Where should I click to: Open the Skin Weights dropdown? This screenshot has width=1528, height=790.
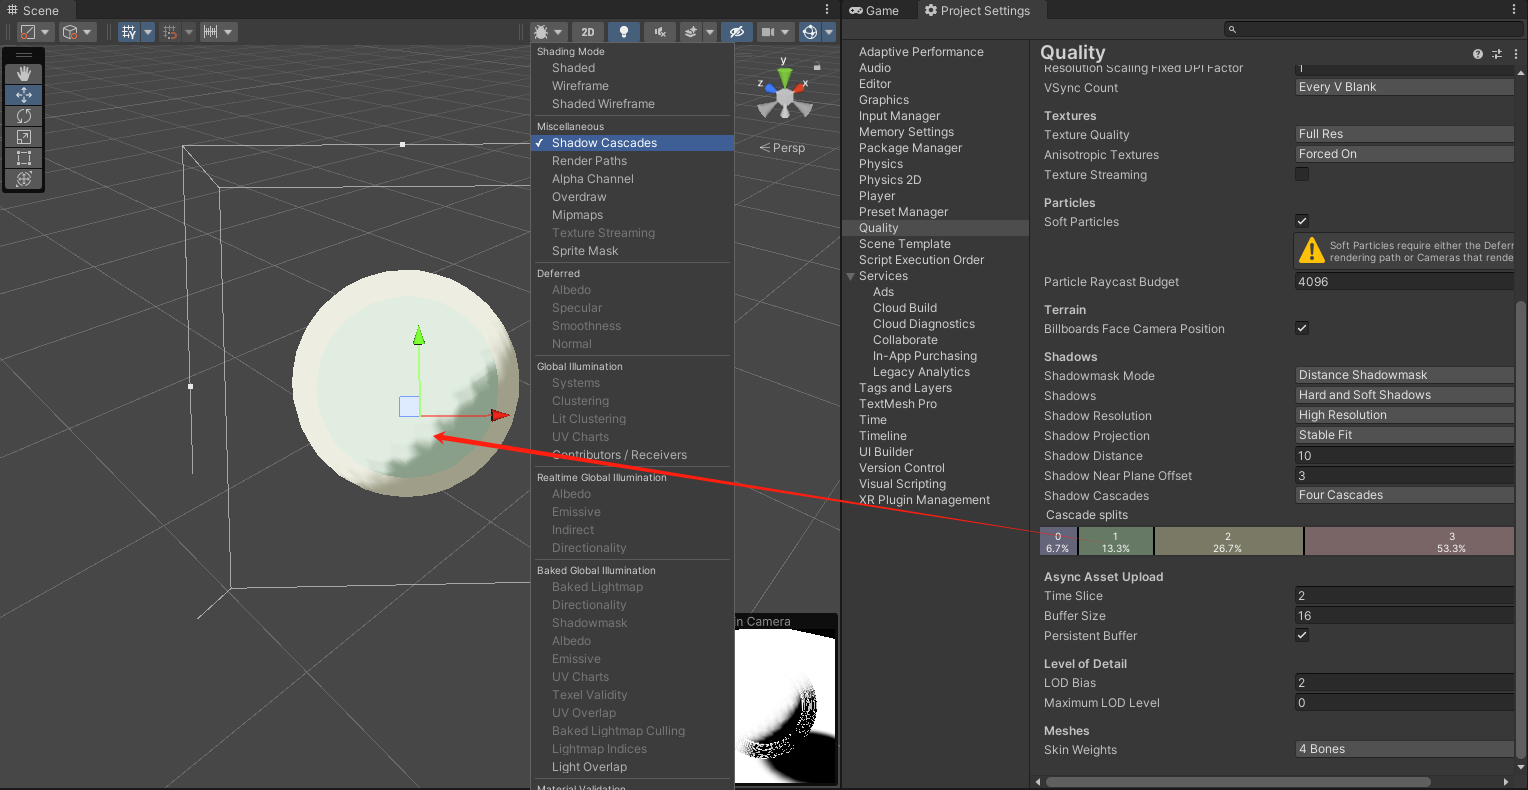click(x=1404, y=749)
